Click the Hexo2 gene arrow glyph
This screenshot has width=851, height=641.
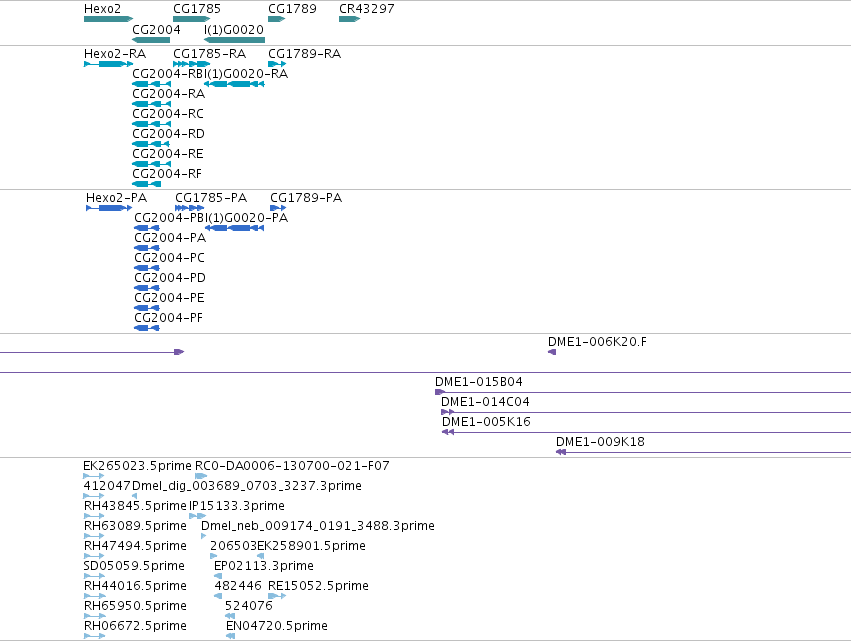(x=109, y=19)
